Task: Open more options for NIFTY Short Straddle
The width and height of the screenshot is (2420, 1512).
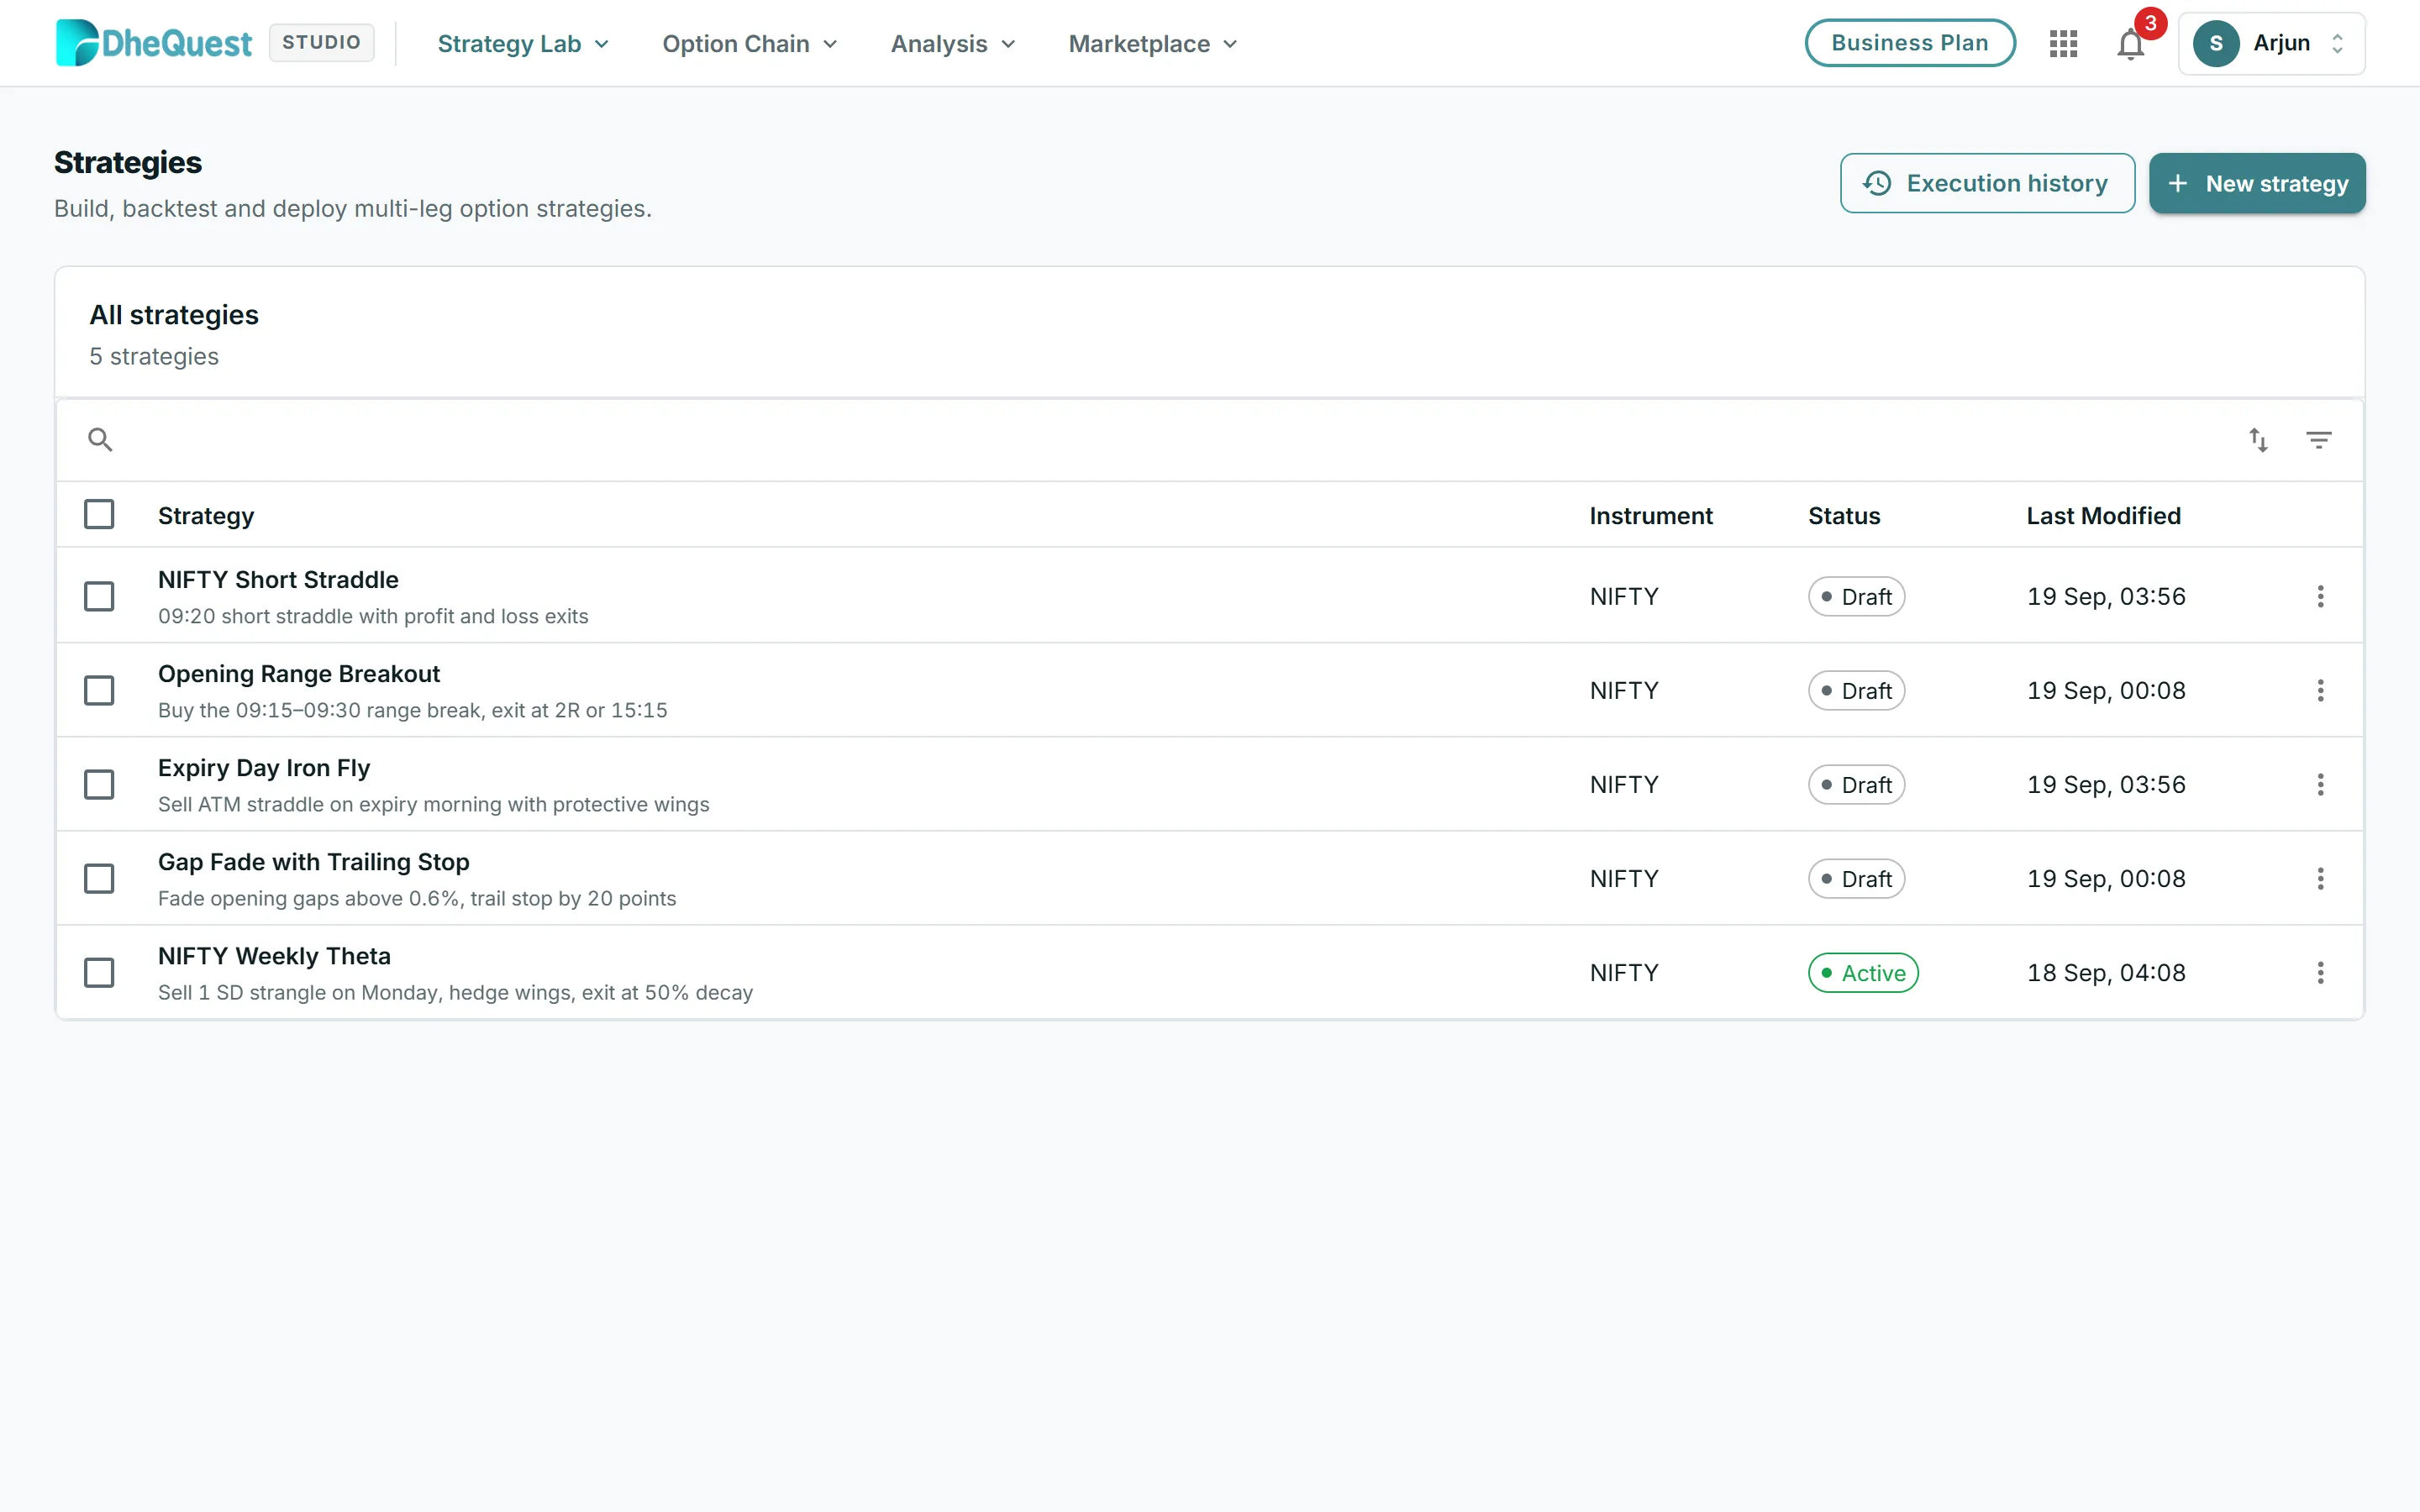Action: click(2320, 596)
